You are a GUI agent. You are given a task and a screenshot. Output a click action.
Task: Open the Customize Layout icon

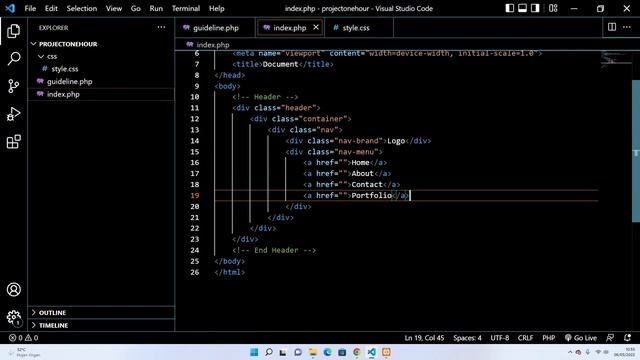point(553,8)
